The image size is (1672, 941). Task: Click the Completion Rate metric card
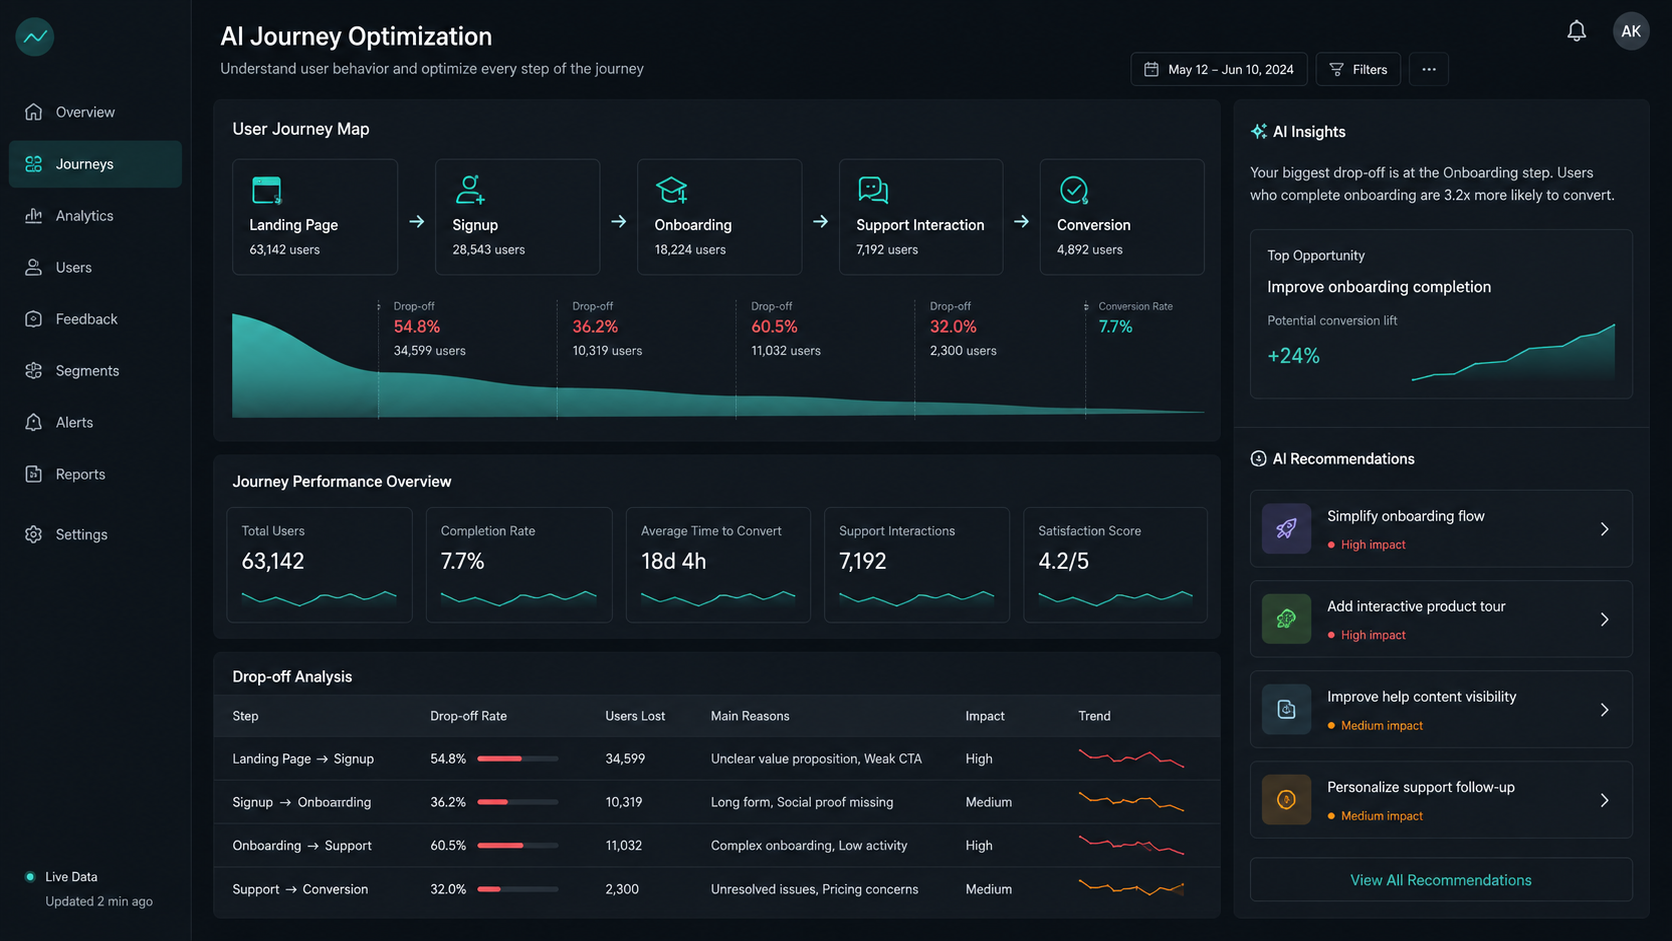pos(519,565)
